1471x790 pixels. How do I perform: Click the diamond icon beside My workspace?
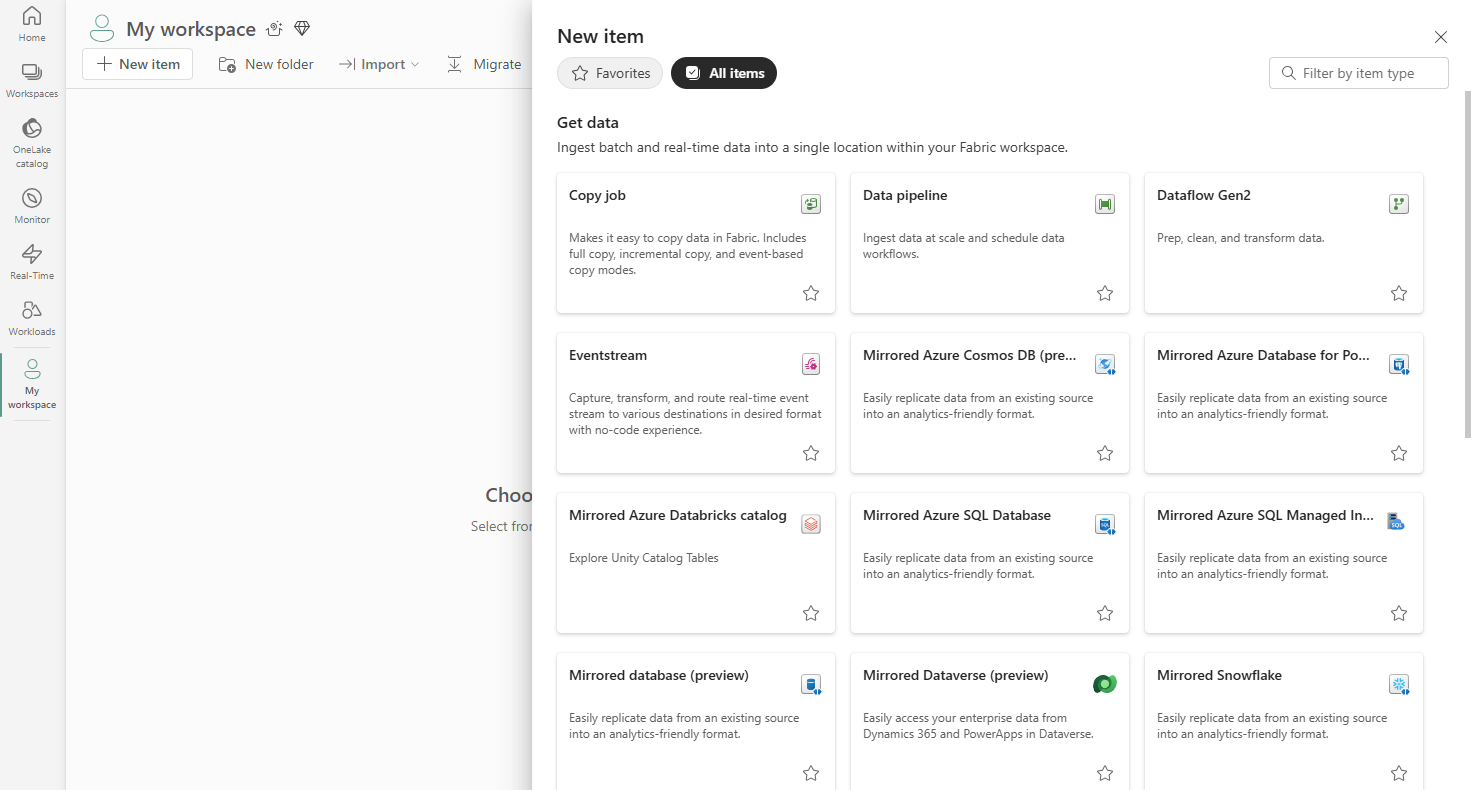302,29
